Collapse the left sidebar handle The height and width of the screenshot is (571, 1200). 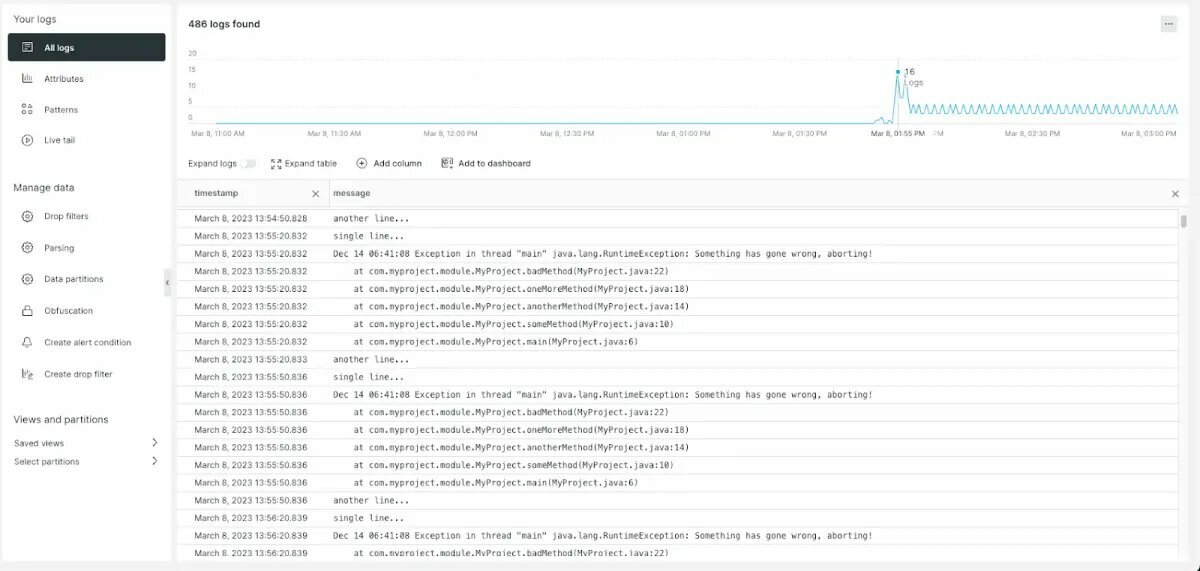pos(167,283)
